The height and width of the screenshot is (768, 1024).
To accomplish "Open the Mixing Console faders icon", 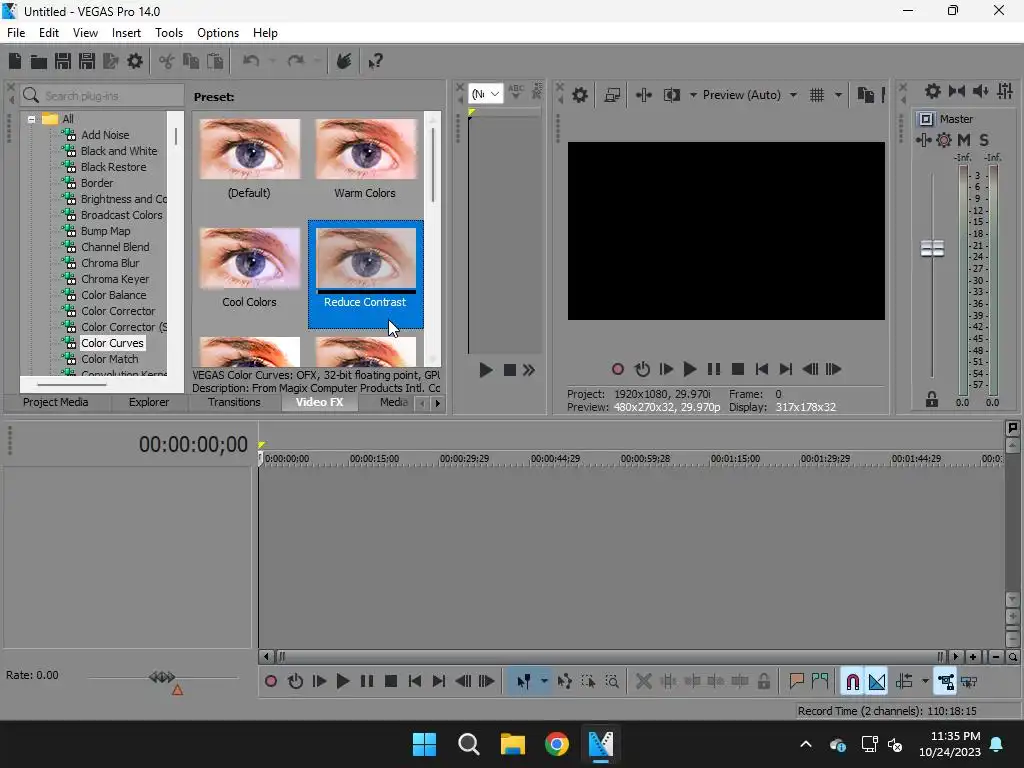I will (x=1005, y=91).
